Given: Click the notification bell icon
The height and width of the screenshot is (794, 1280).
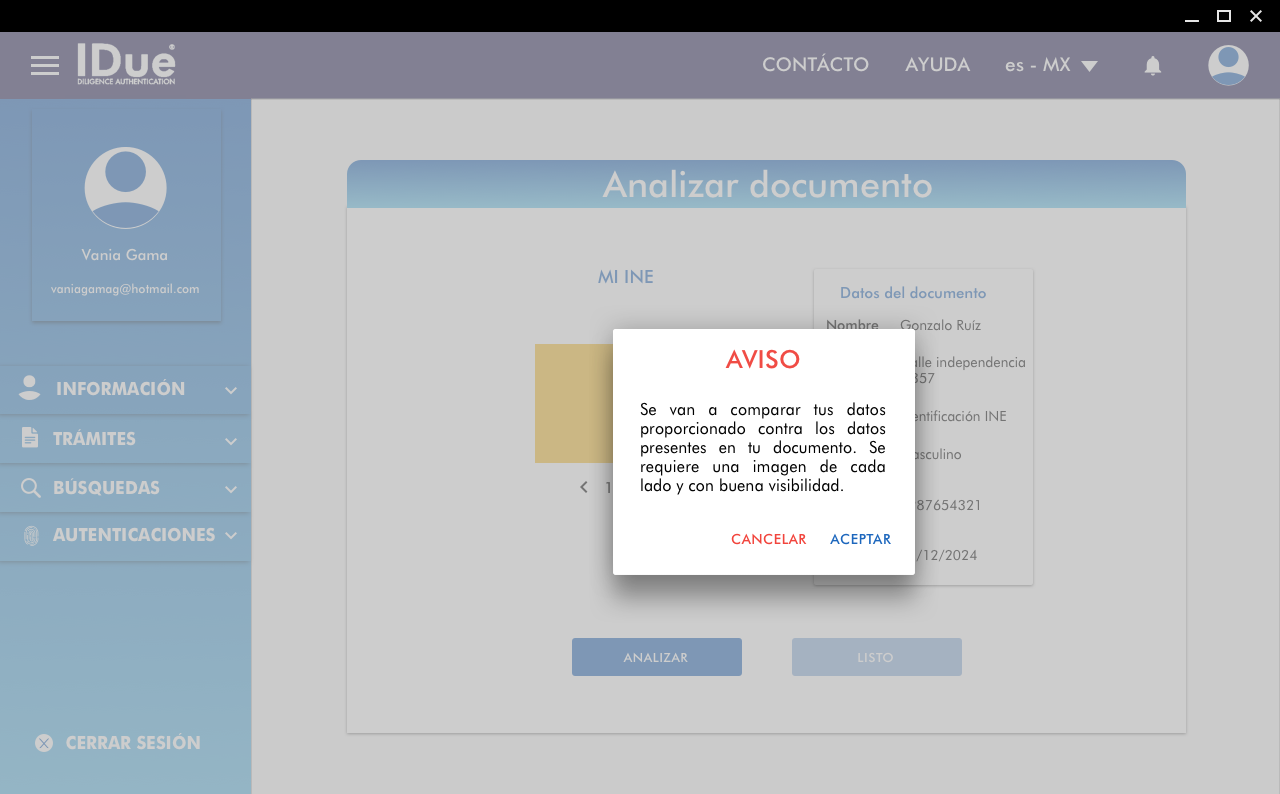Looking at the screenshot, I should pyautogui.click(x=1153, y=66).
